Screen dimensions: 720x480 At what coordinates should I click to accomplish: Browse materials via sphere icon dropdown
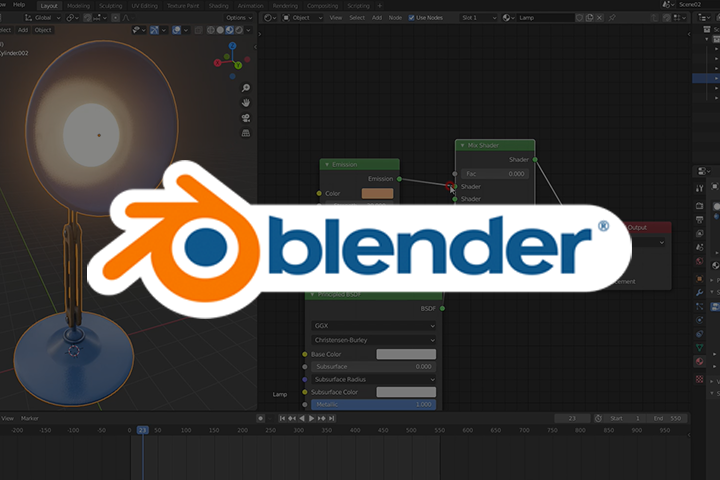(x=508, y=17)
